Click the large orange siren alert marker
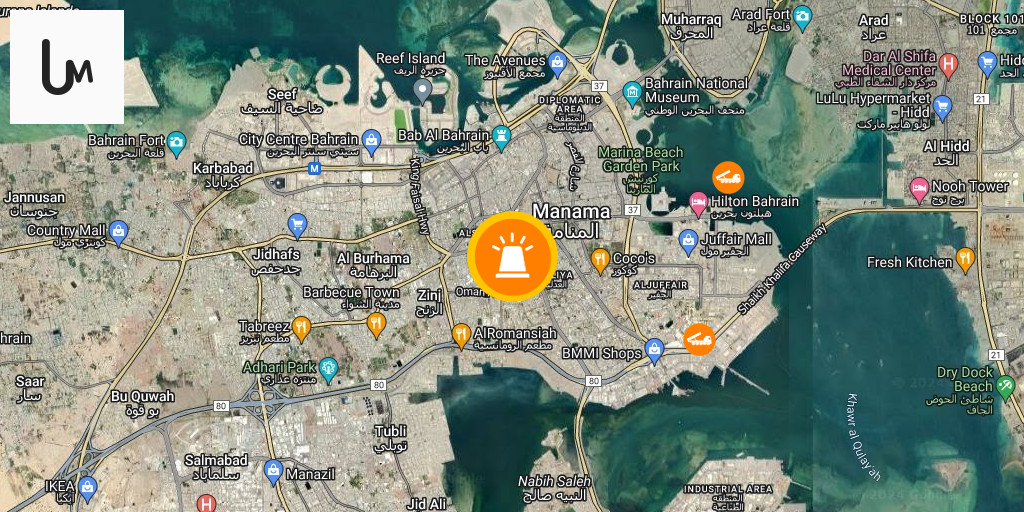The width and height of the screenshot is (1024, 512). [512, 256]
